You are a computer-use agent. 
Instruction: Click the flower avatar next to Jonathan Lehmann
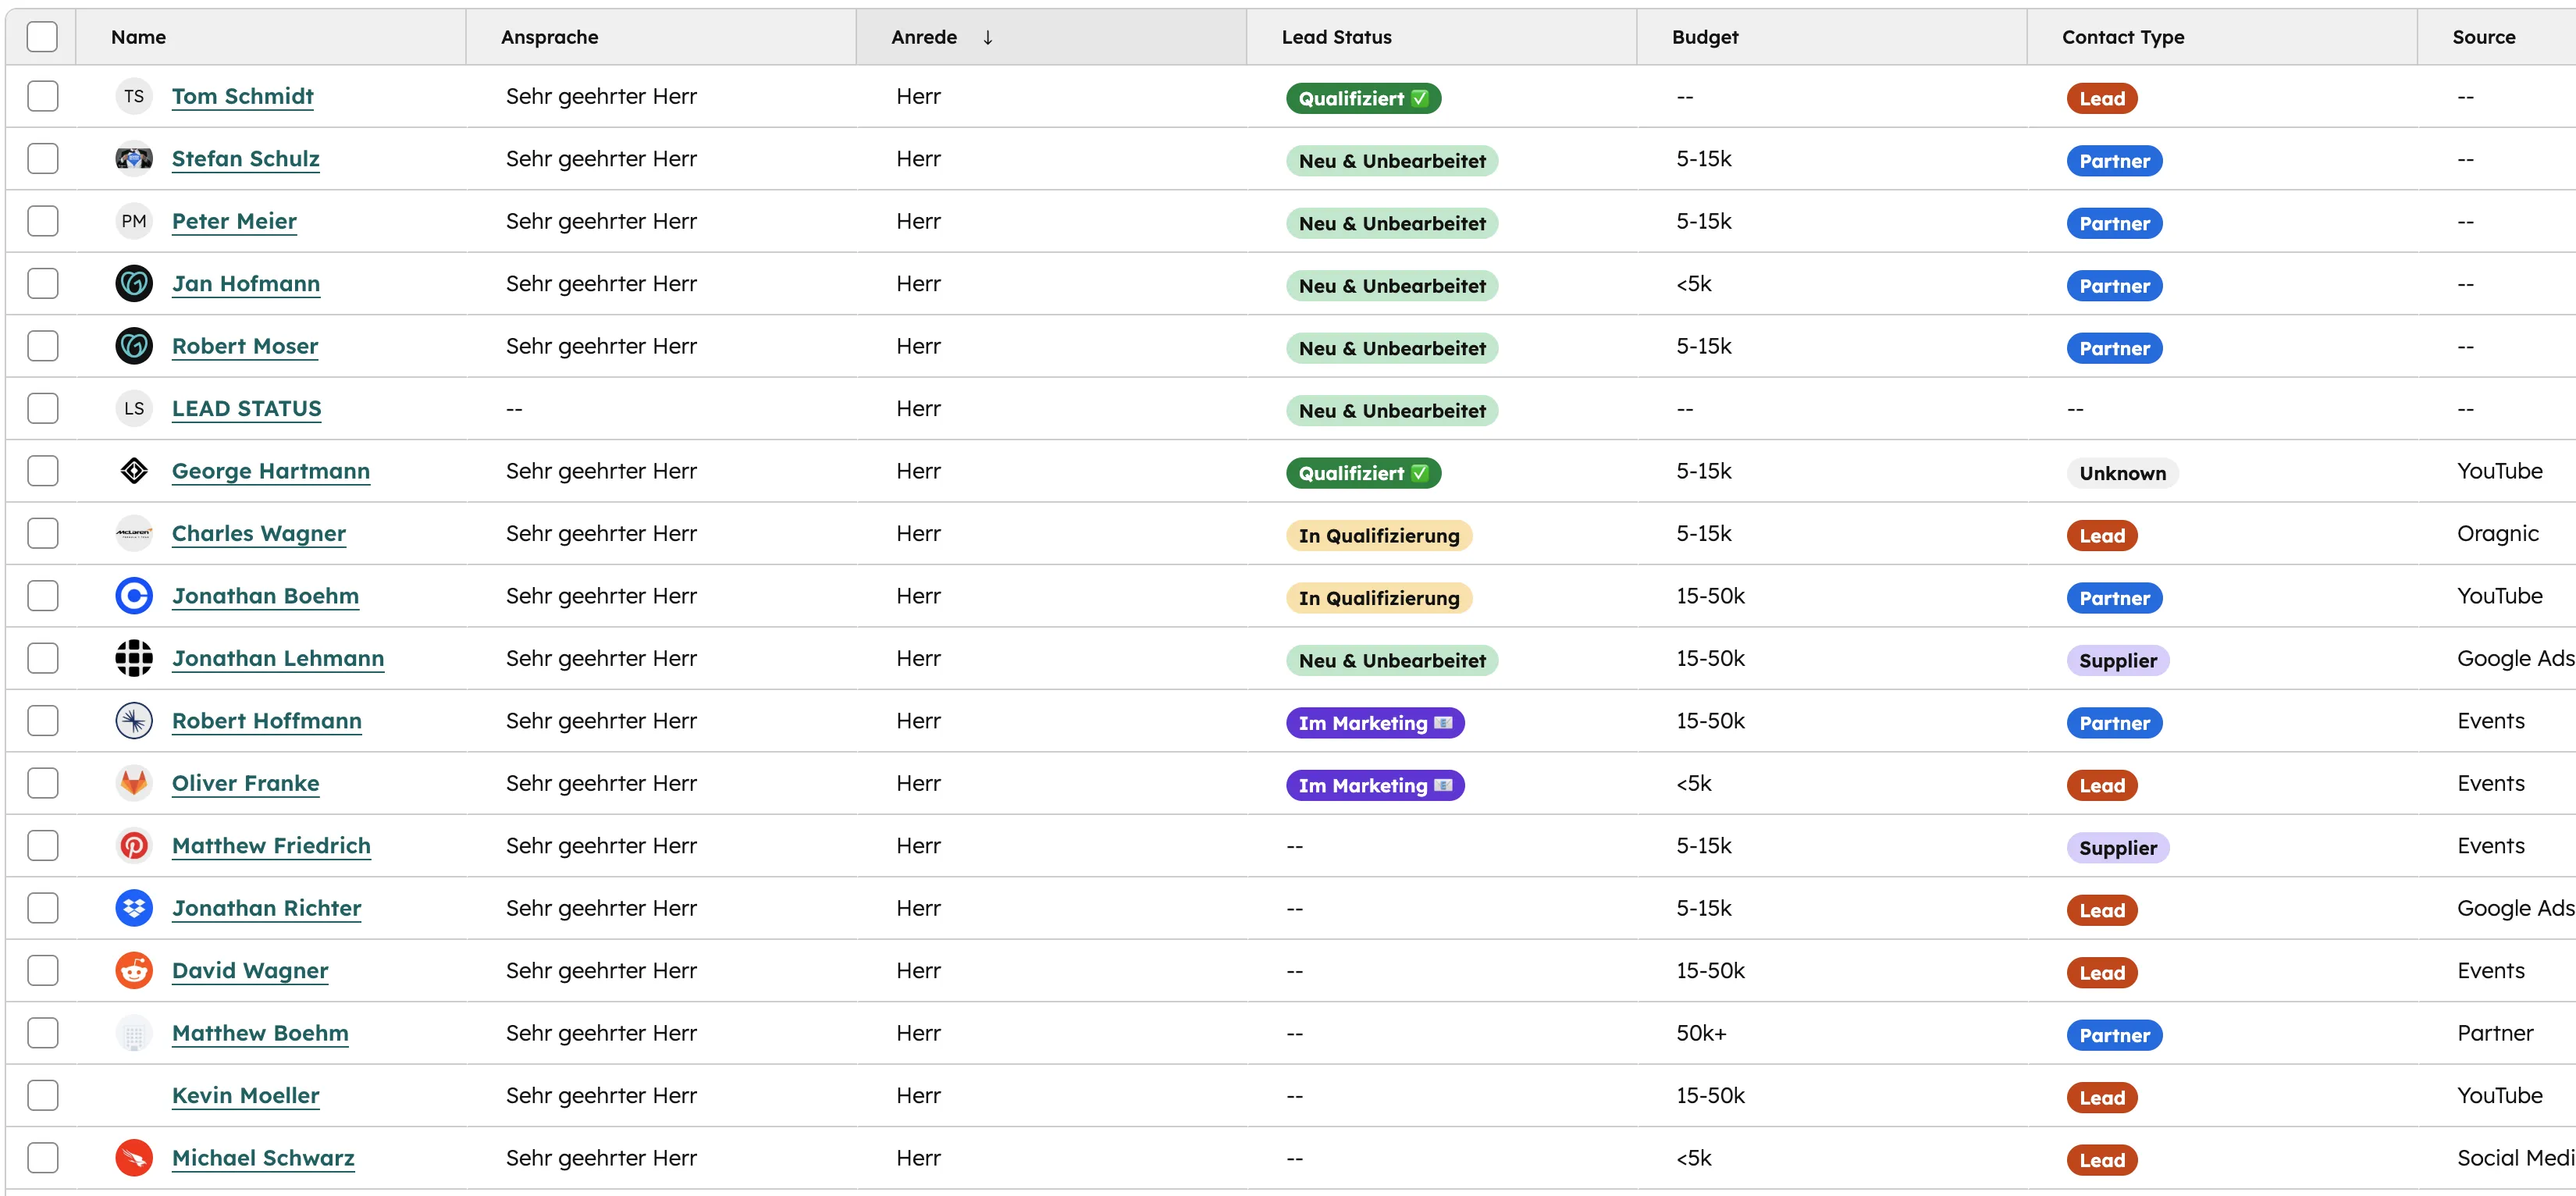pos(133,658)
